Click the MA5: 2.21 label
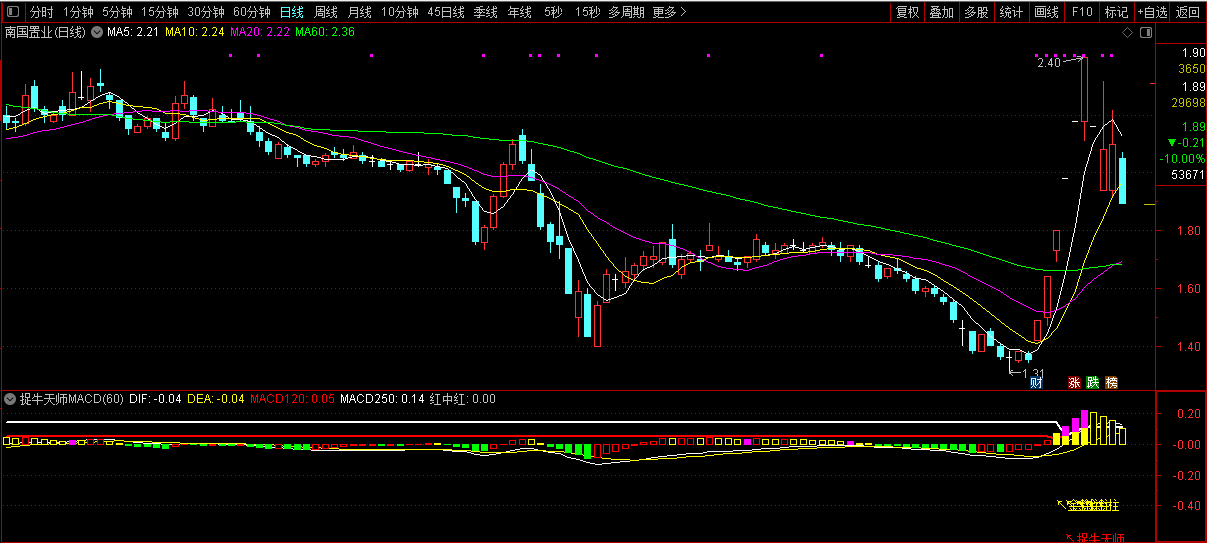The width and height of the screenshot is (1207, 543). pyautogui.click(x=133, y=32)
